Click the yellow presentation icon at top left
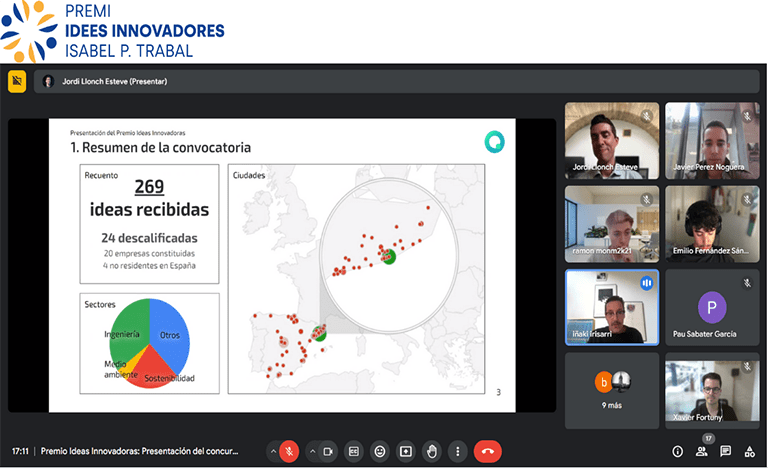The height and width of the screenshot is (468, 768). pos(17,81)
